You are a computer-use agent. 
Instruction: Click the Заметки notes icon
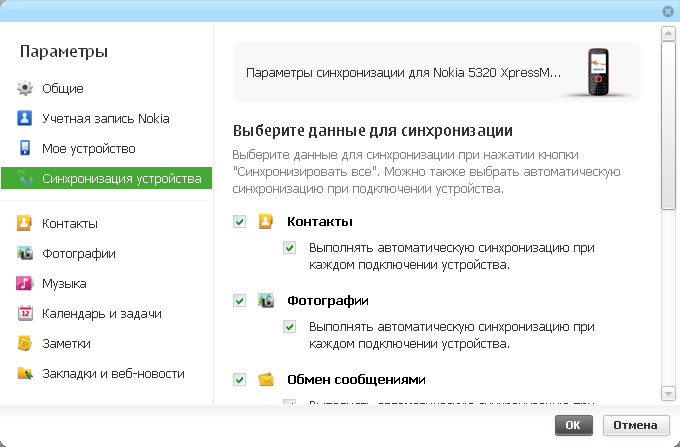(25, 344)
